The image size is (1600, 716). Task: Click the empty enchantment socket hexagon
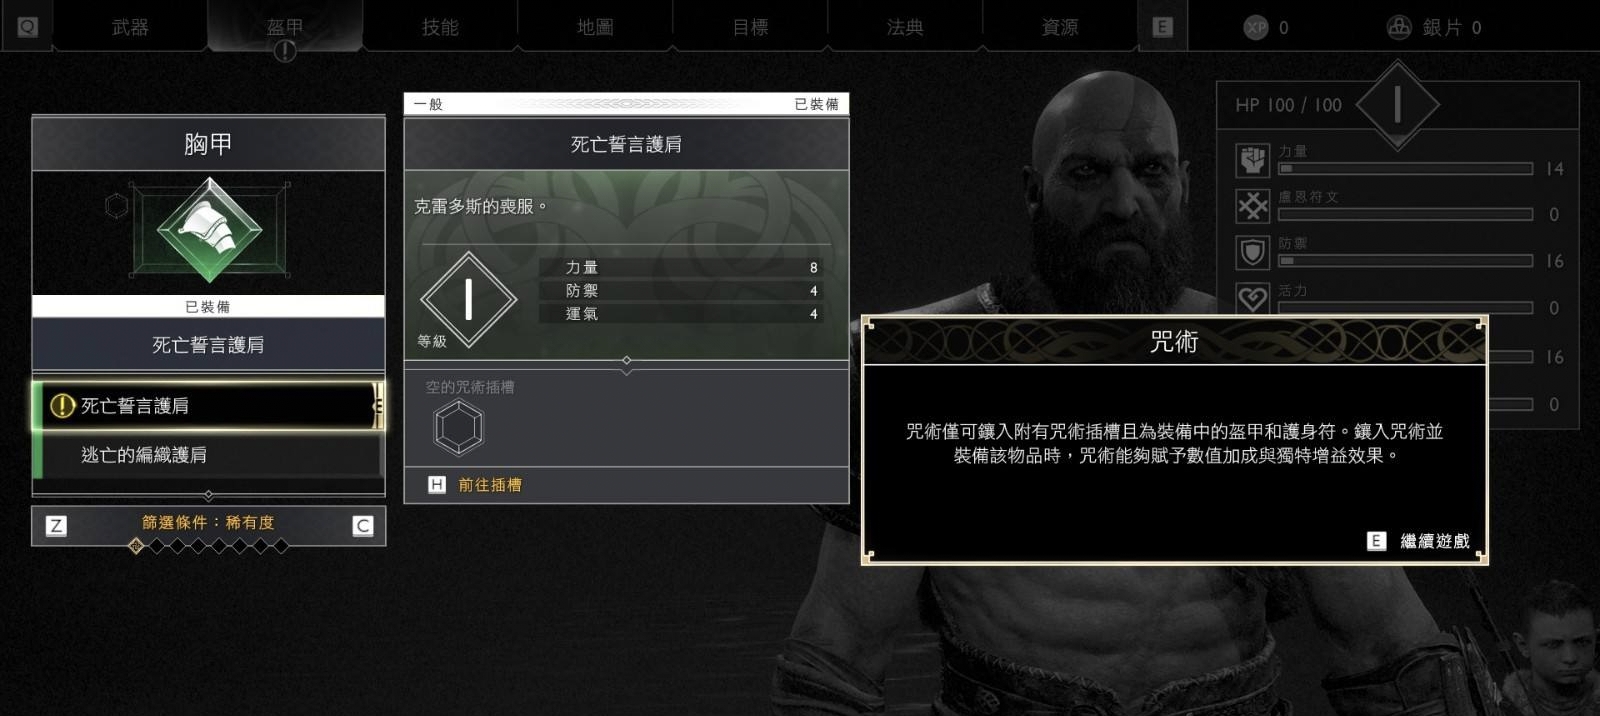click(x=459, y=427)
